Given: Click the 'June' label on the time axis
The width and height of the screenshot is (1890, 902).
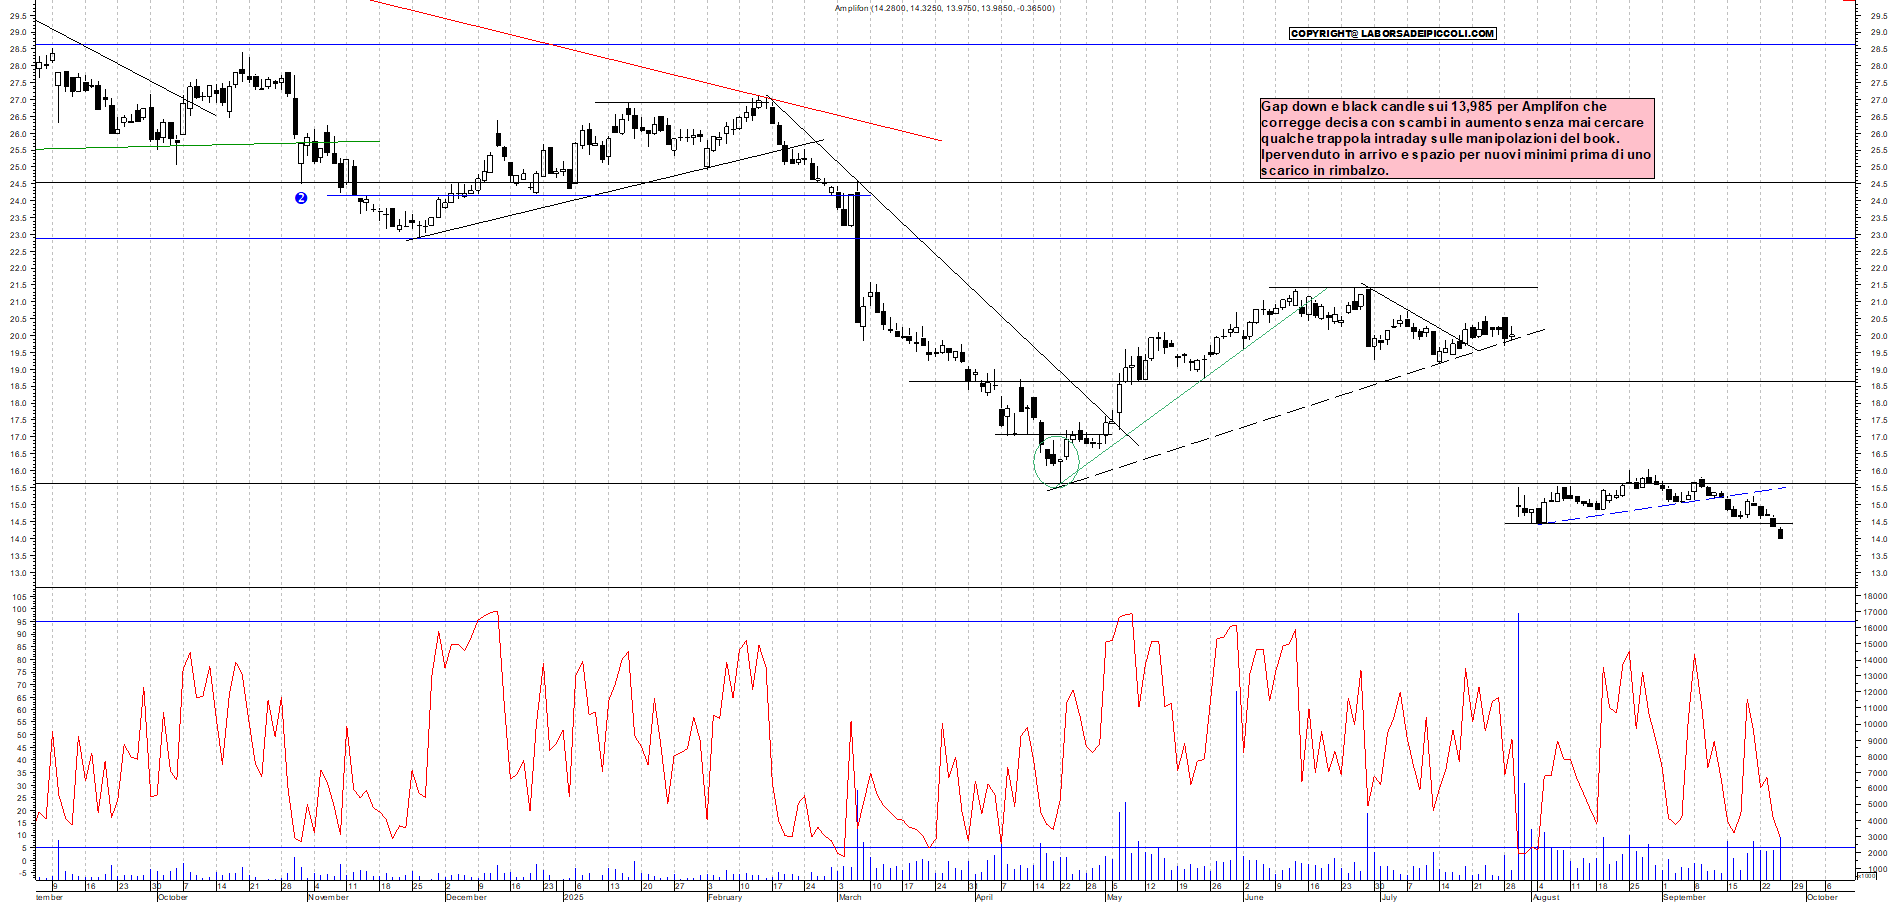Looking at the screenshot, I should pos(1254,897).
